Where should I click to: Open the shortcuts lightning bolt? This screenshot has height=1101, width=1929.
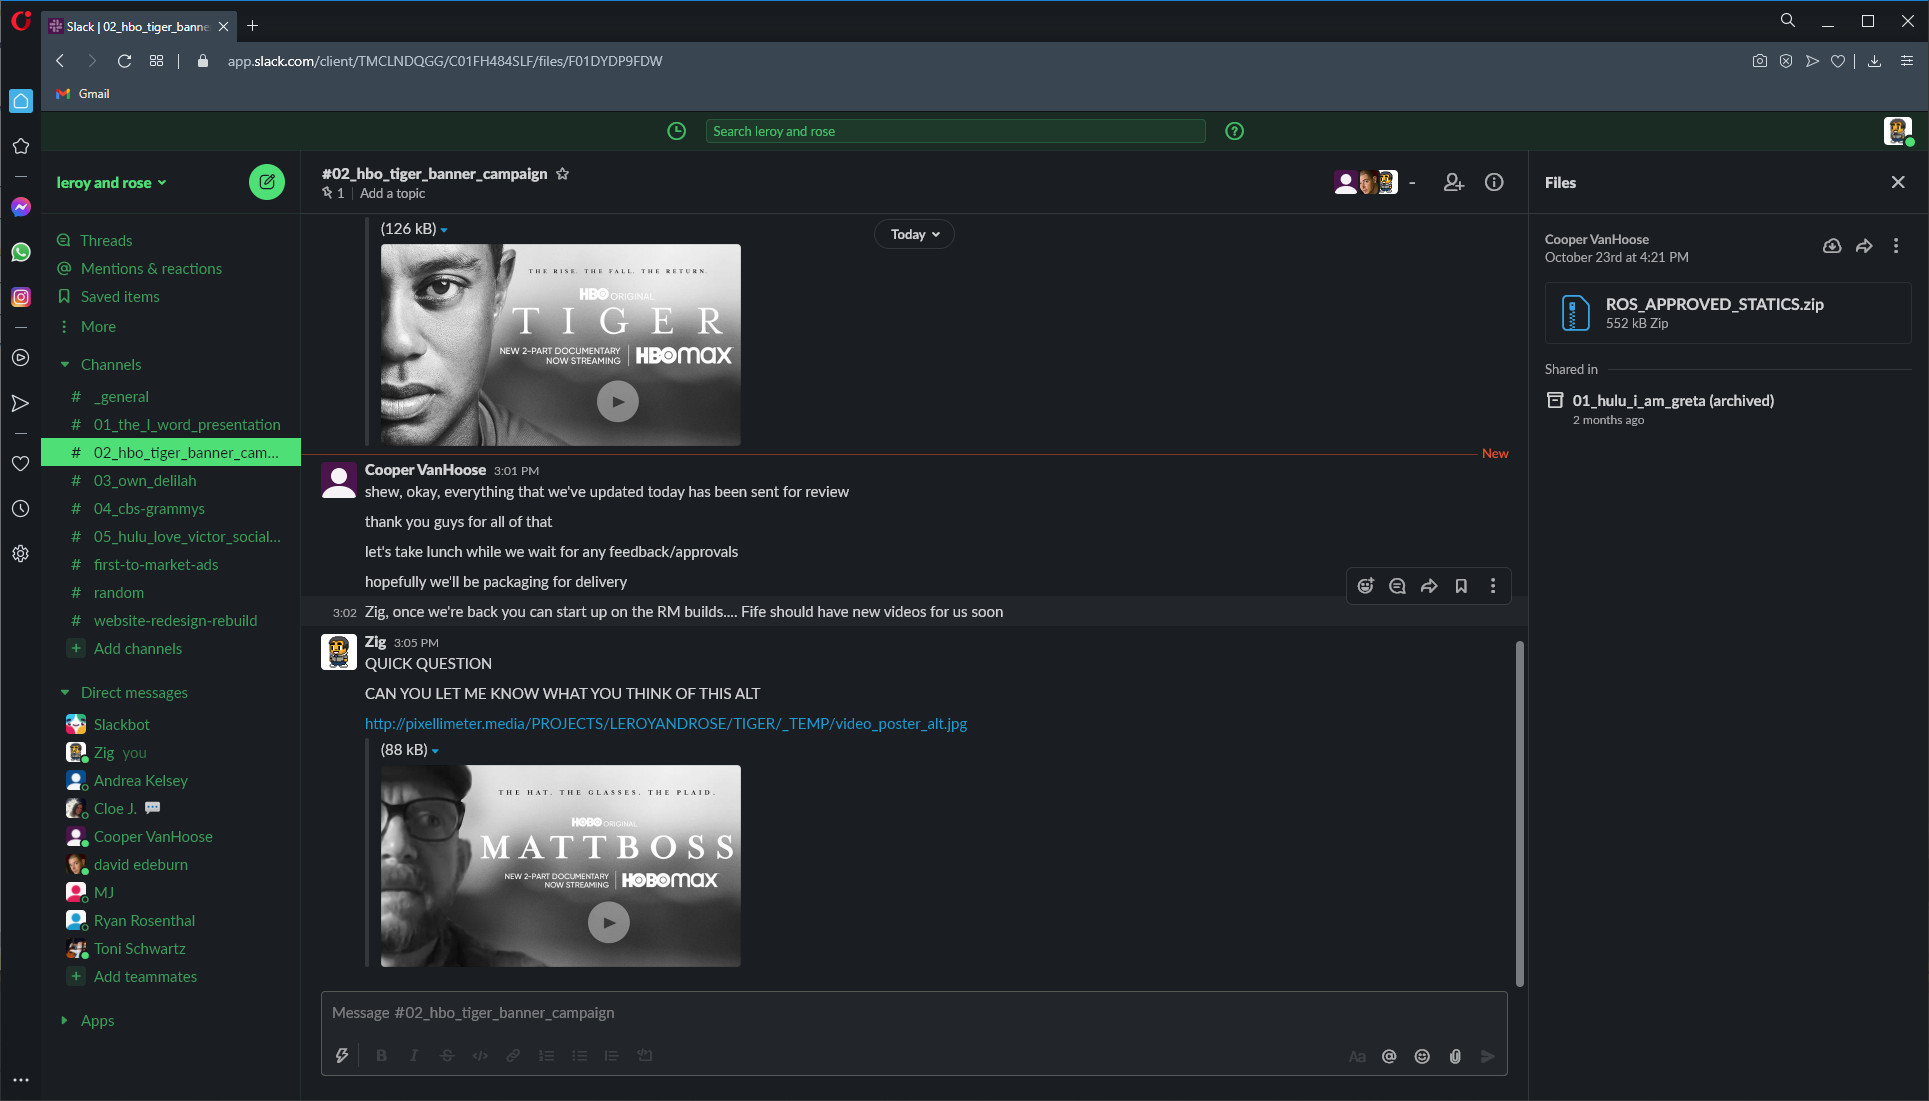(342, 1056)
